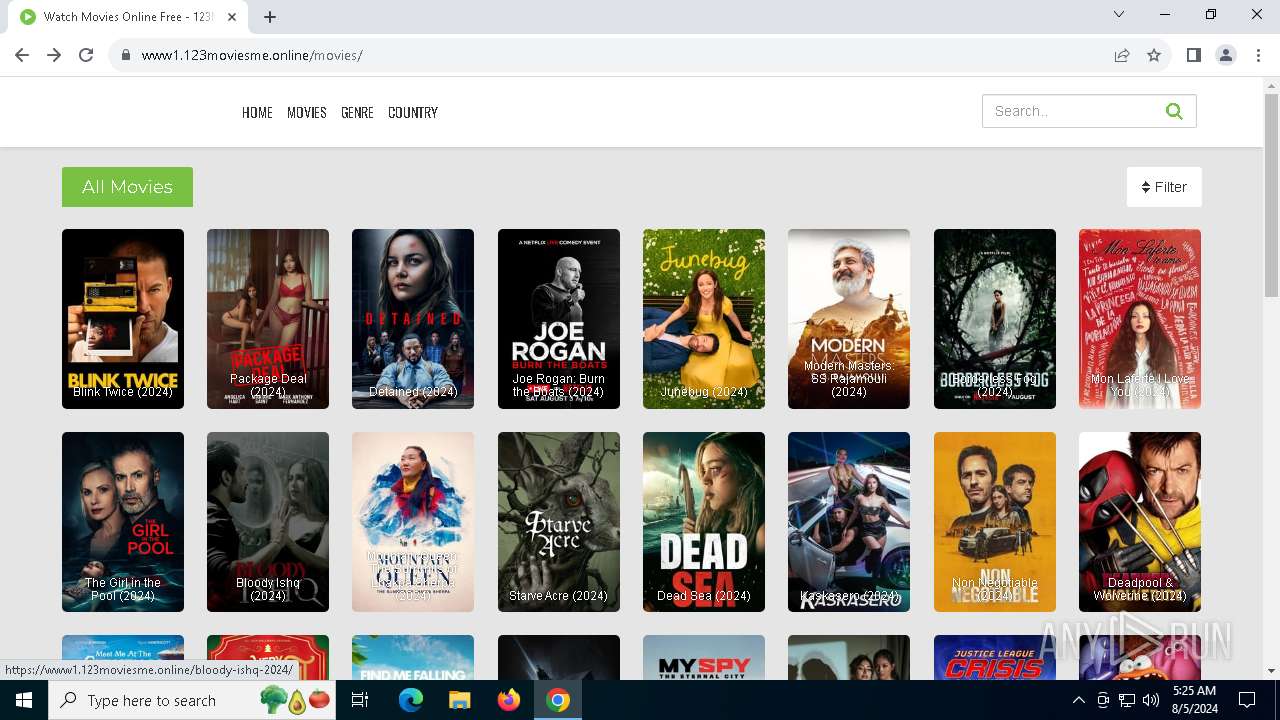Open File Explorer from taskbar
This screenshot has height=720, width=1280.
click(459, 700)
